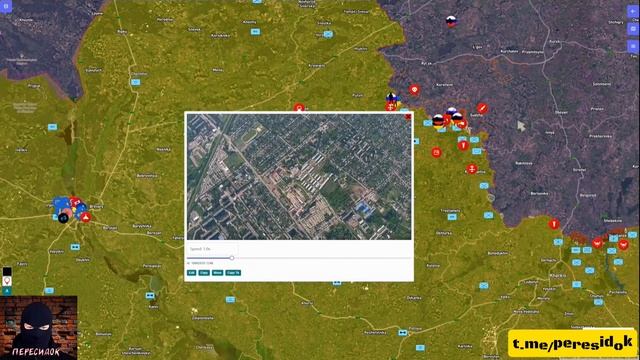Click the blue unit icon near Poltava
640x360 pixels.
point(403,333)
